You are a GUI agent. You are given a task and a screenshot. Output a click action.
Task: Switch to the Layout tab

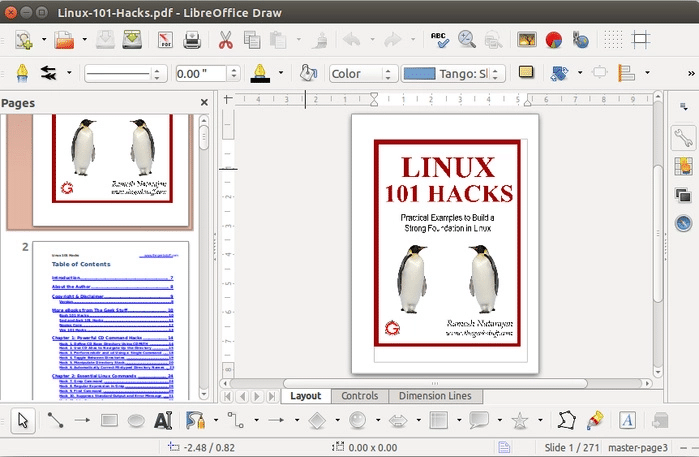click(306, 396)
